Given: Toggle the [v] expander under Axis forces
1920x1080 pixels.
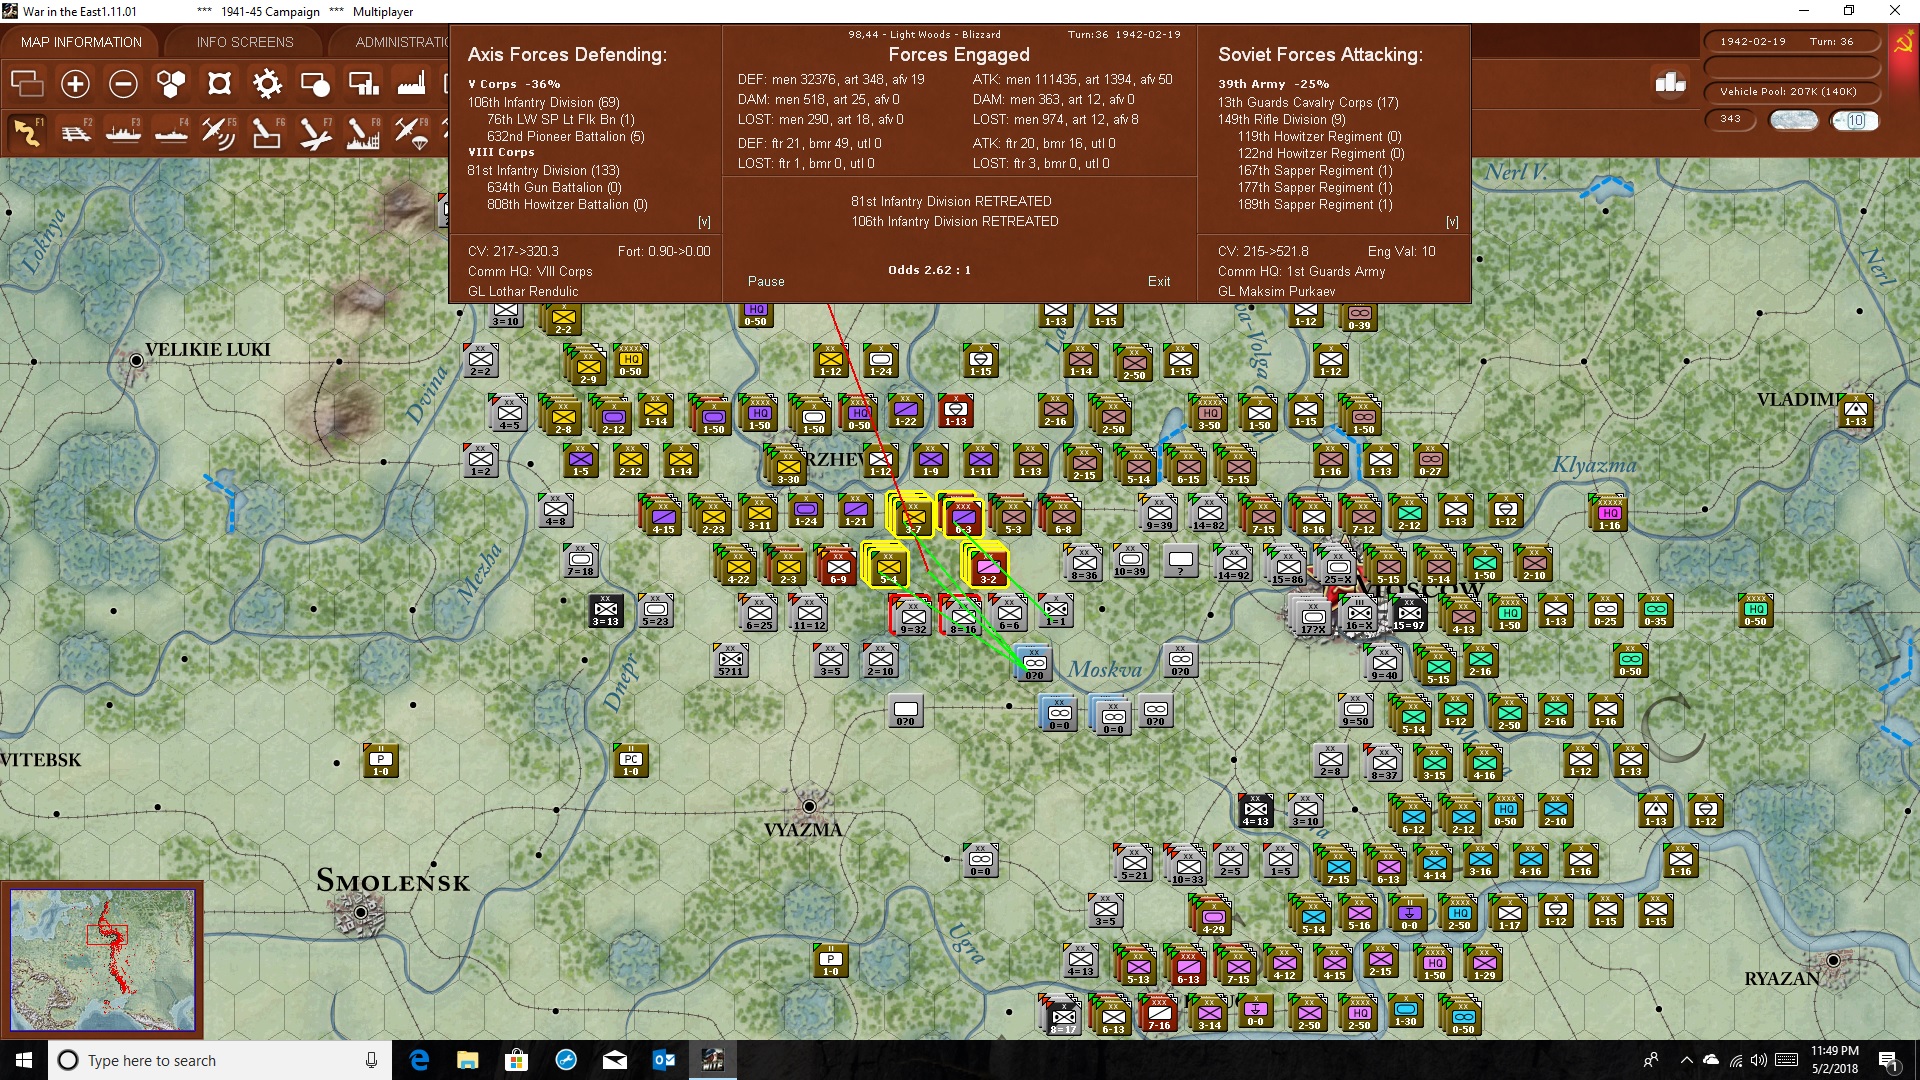Looking at the screenshot, I should click(704, 222).
